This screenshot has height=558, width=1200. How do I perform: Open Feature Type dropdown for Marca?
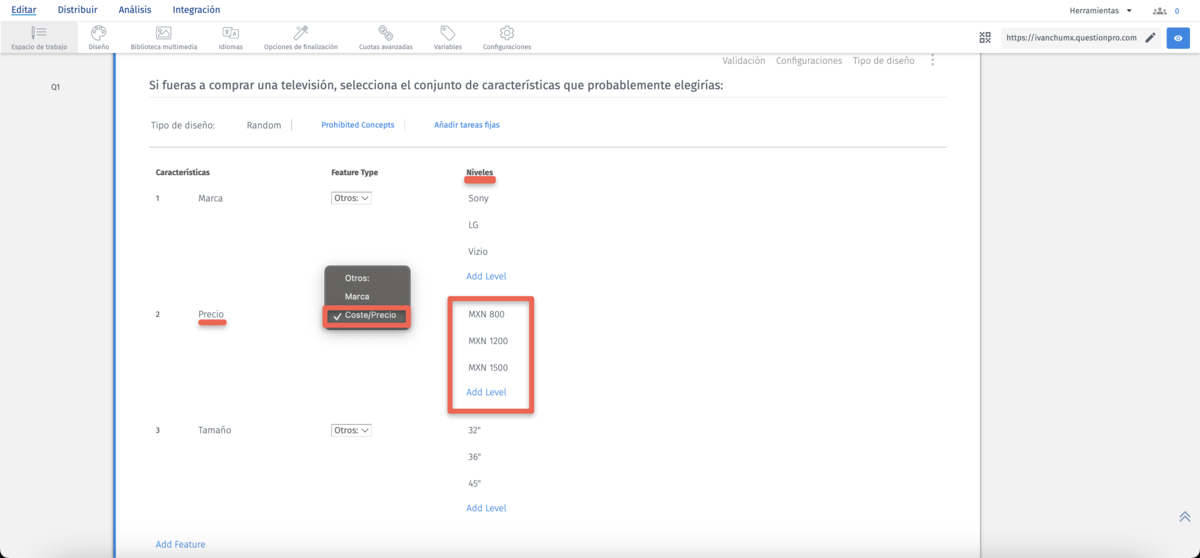point(351,198)
